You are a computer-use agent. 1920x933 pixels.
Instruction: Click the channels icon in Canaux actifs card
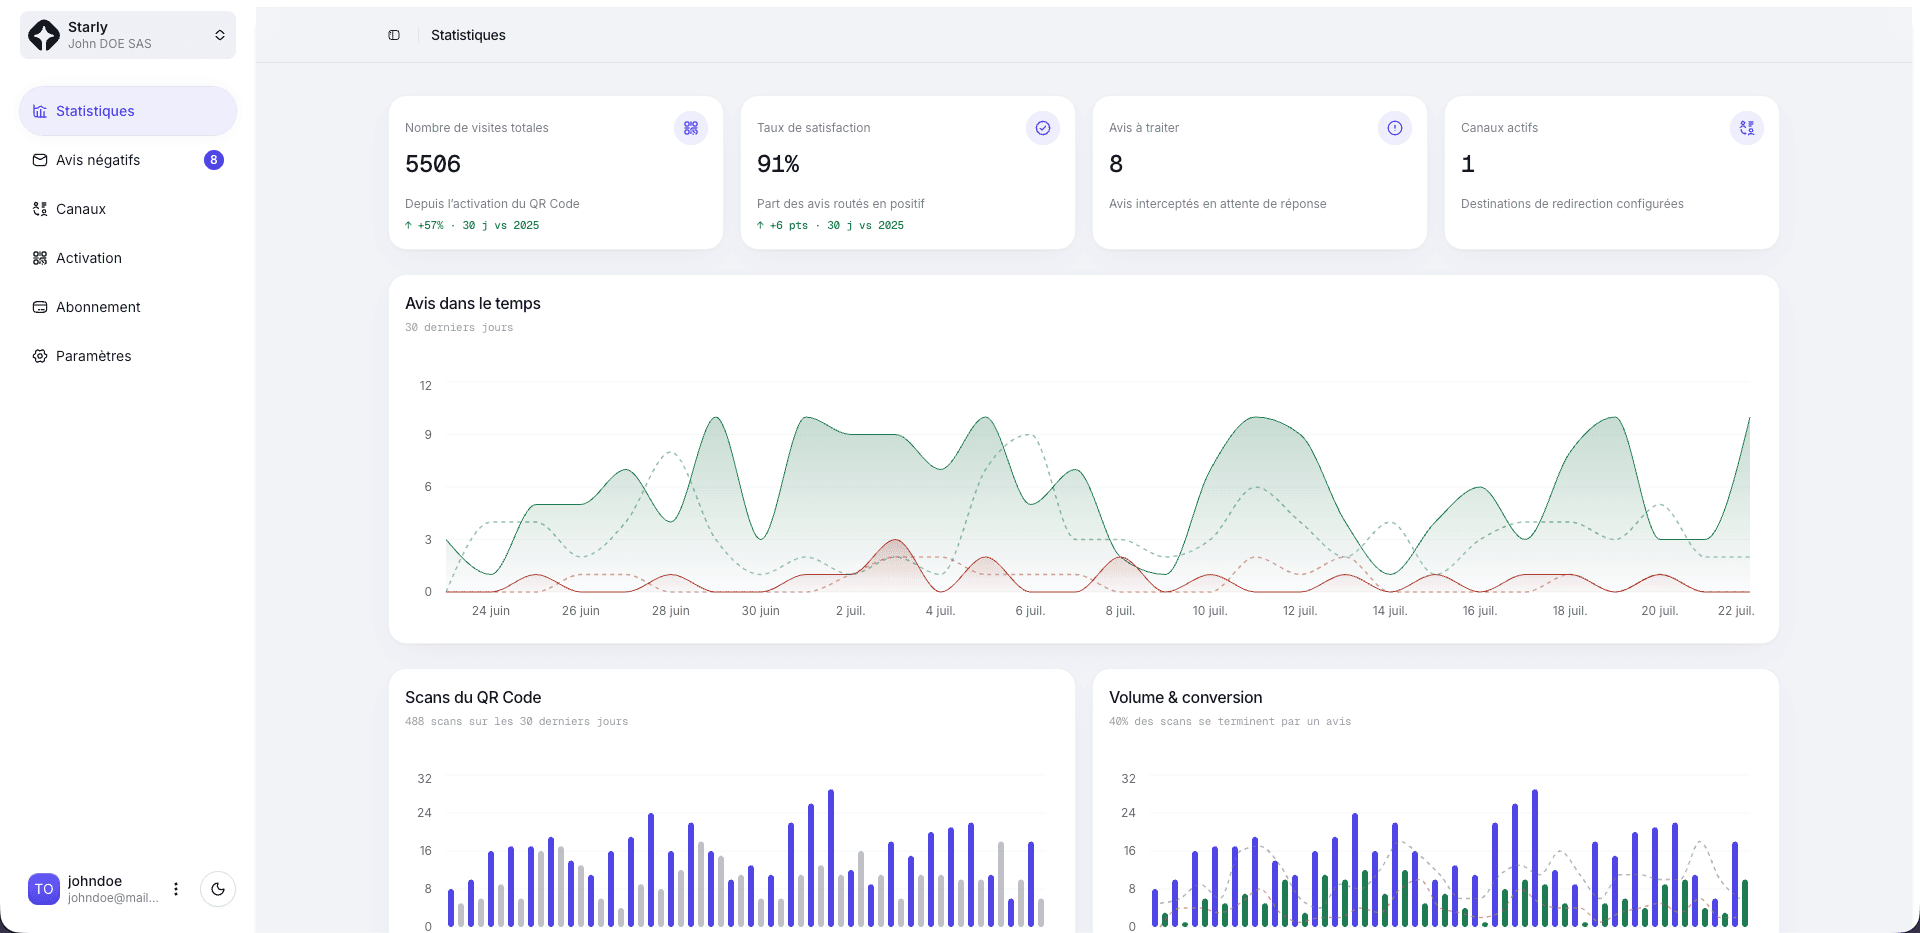pyautogui.click(x=1747, y=128)
